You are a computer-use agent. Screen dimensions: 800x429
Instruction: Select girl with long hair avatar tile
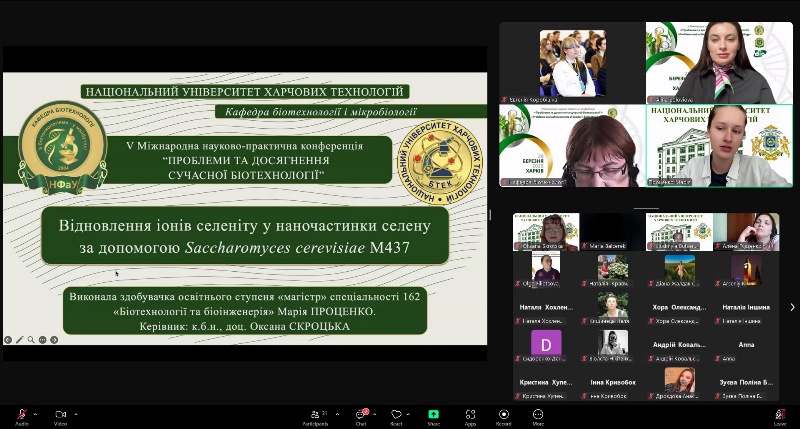click(679, 383)
